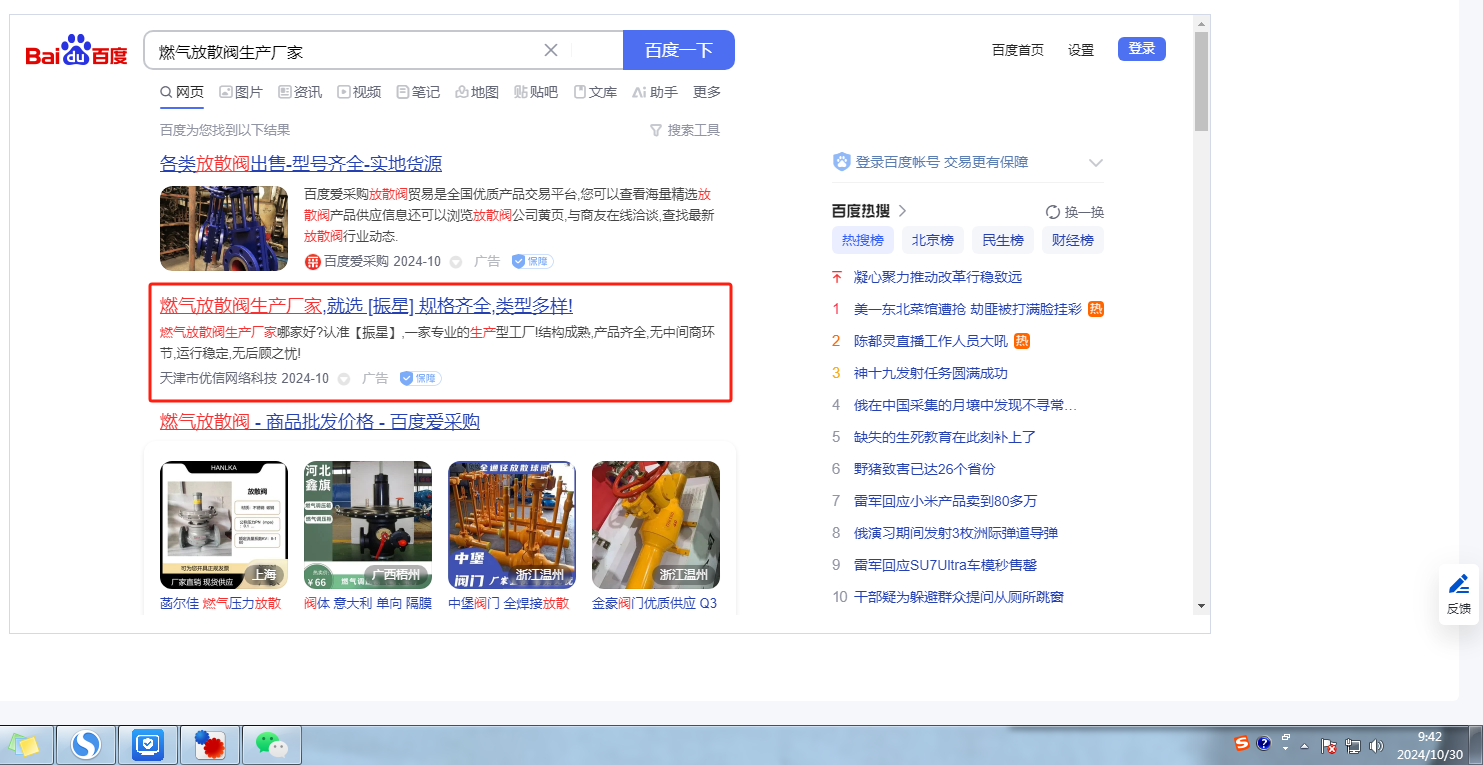Image resolution: width=1483 pixels, height=765 pixels.
Task: Open the 更多 search categories menu
Action: click(x=707, y=92)
